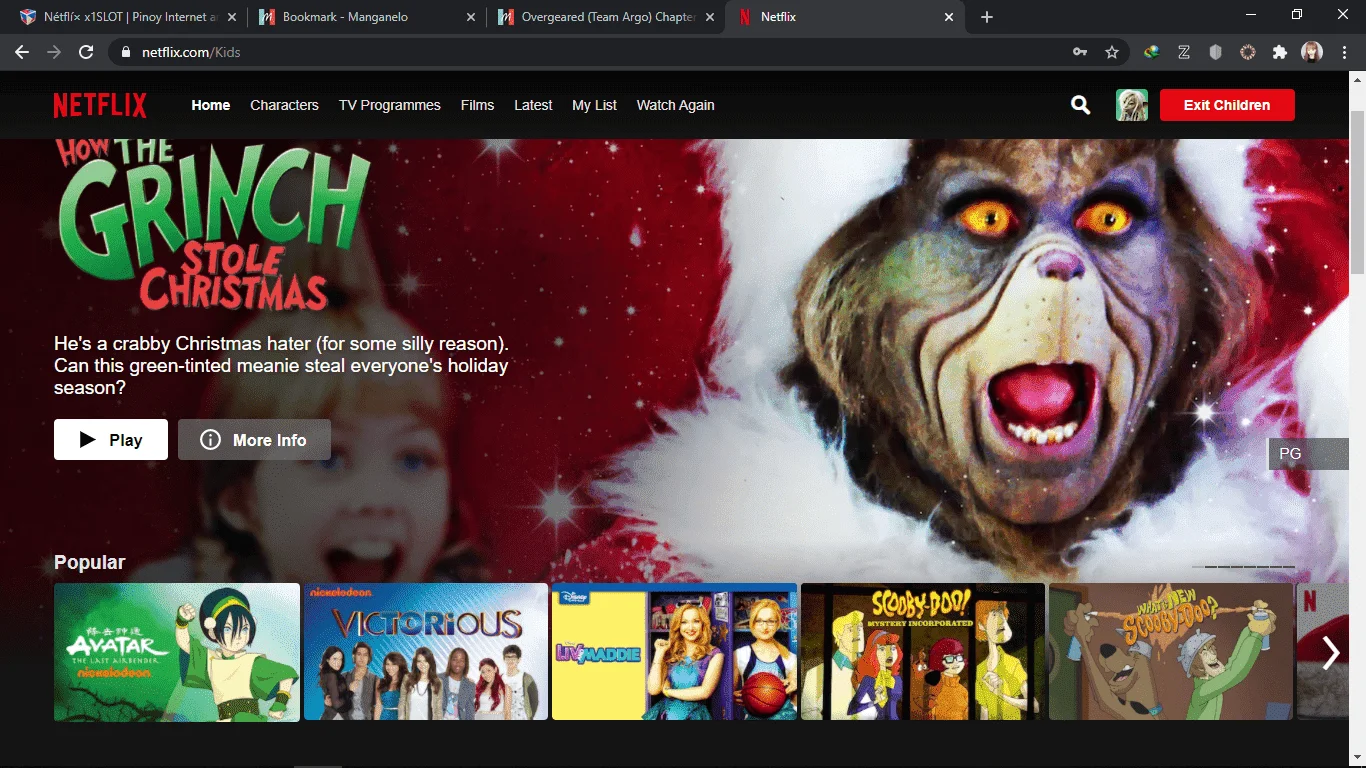The image size is (1366, 768).
Task: Go back in the browser
Action: point(22,52)
